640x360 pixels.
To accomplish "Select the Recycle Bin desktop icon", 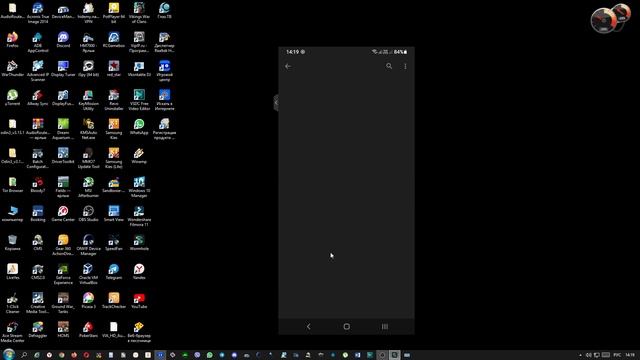I will [x=13, y=243].
